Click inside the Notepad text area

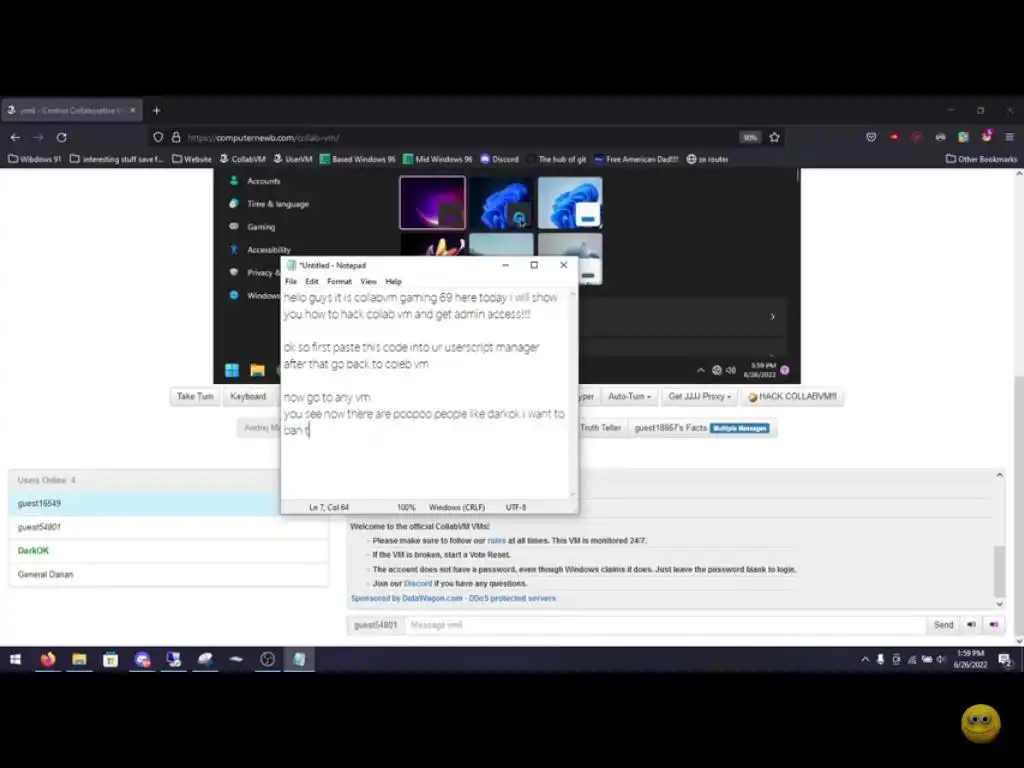click(426, 394)
